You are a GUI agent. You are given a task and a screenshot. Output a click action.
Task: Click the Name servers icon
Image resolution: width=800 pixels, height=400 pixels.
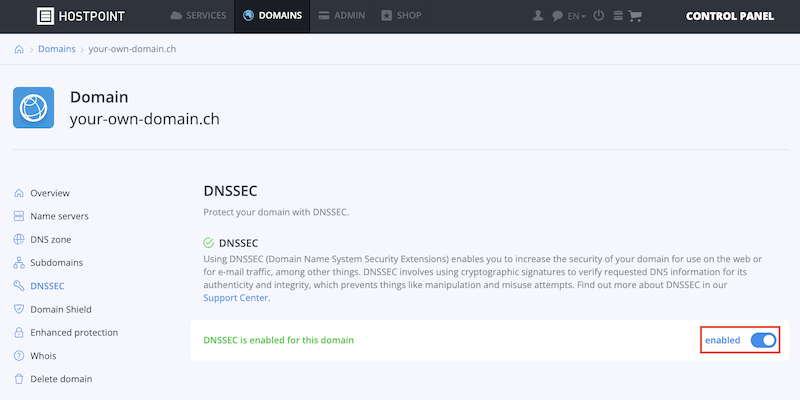pyautogui.click(x=19, y=216)
